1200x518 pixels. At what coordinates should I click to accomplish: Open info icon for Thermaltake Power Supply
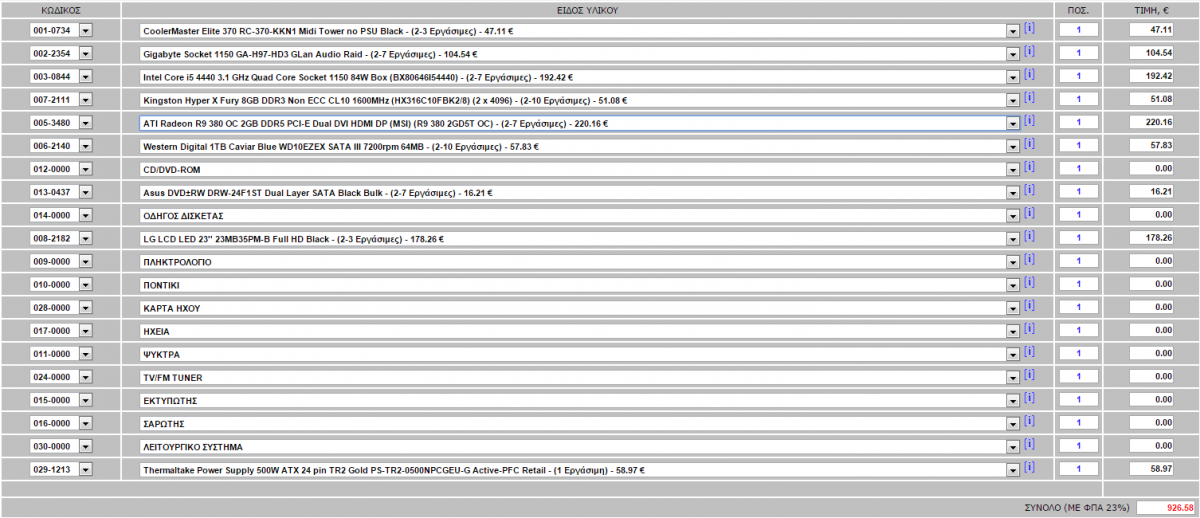tap(1029, 466)
